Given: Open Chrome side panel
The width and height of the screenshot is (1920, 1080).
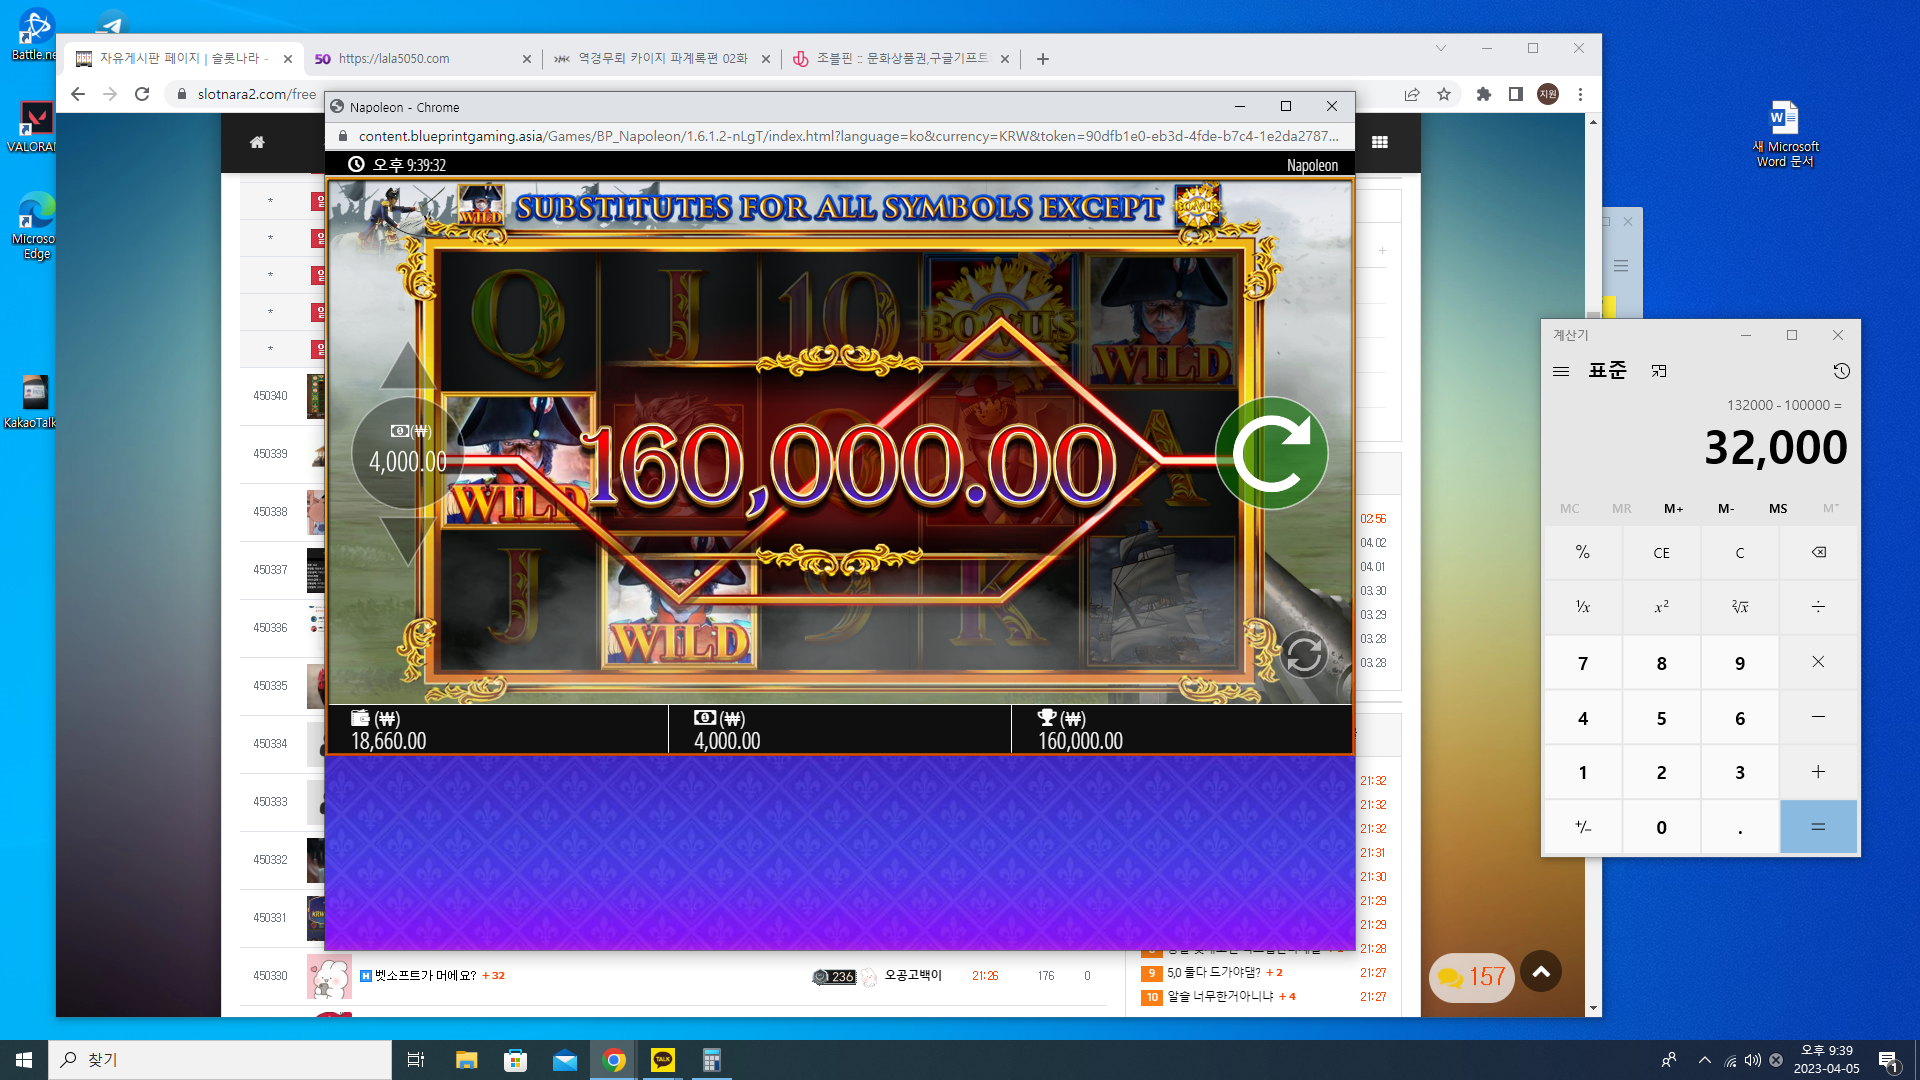Looking at the screenshot, I should point(1516,94).
